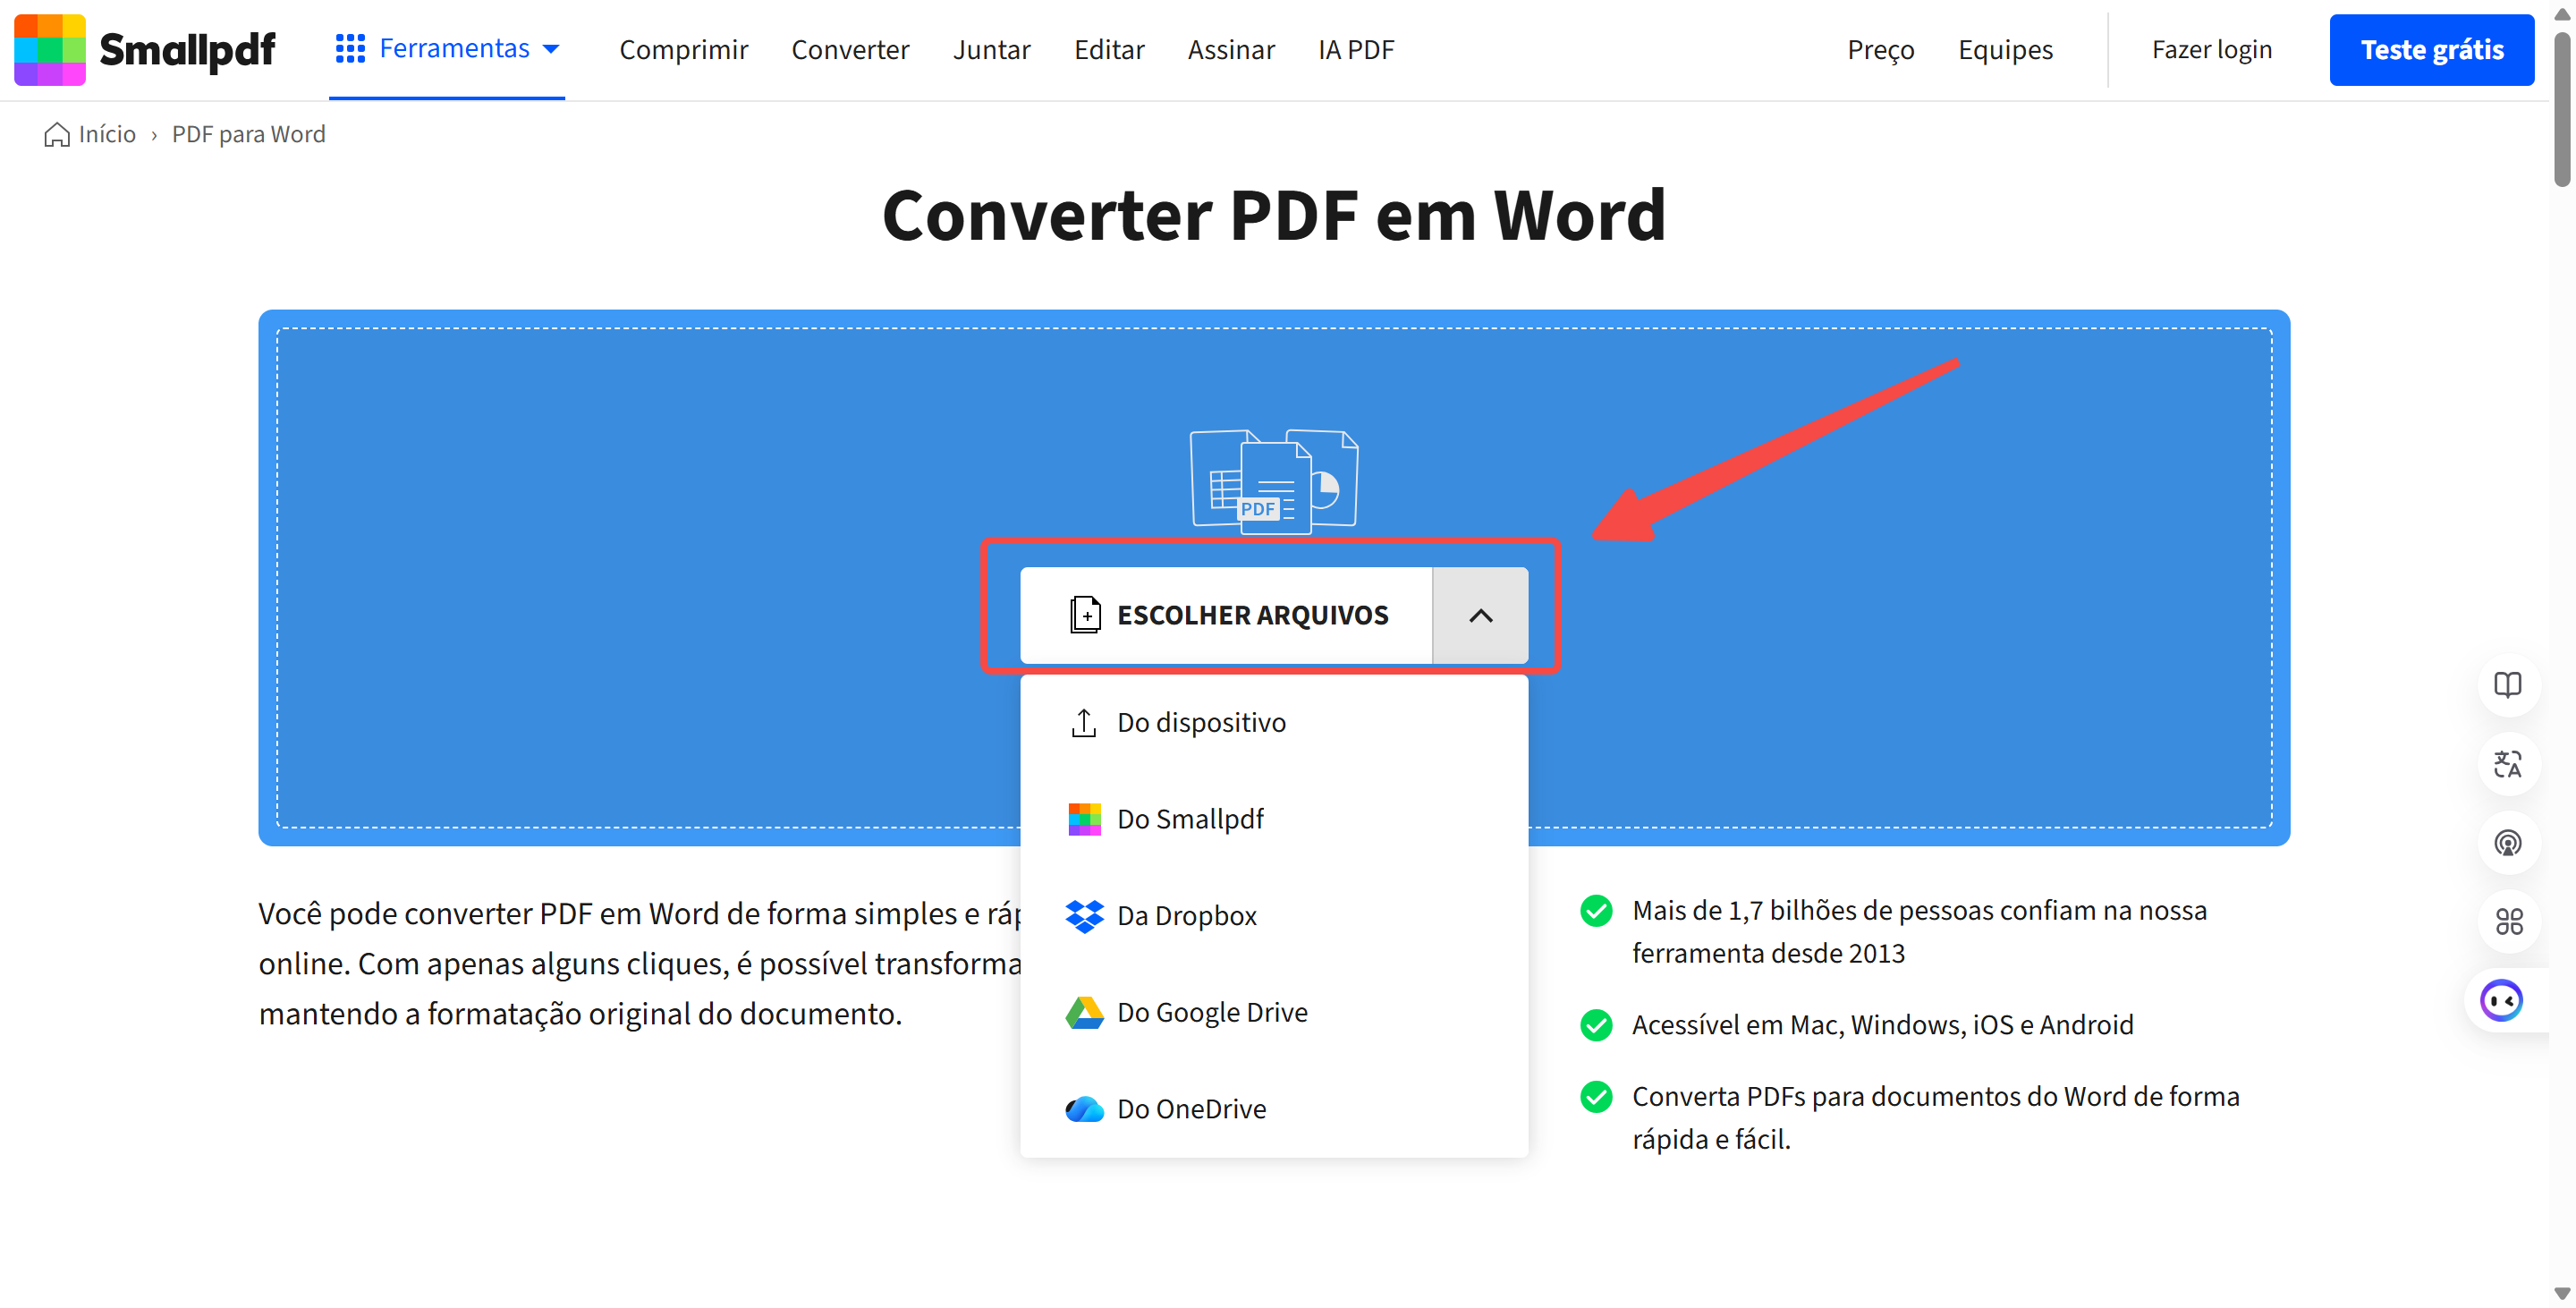This screenshot has width=2576, height=1308.
Task: Select Da Dropbox source option
Action: (1274, 916)
